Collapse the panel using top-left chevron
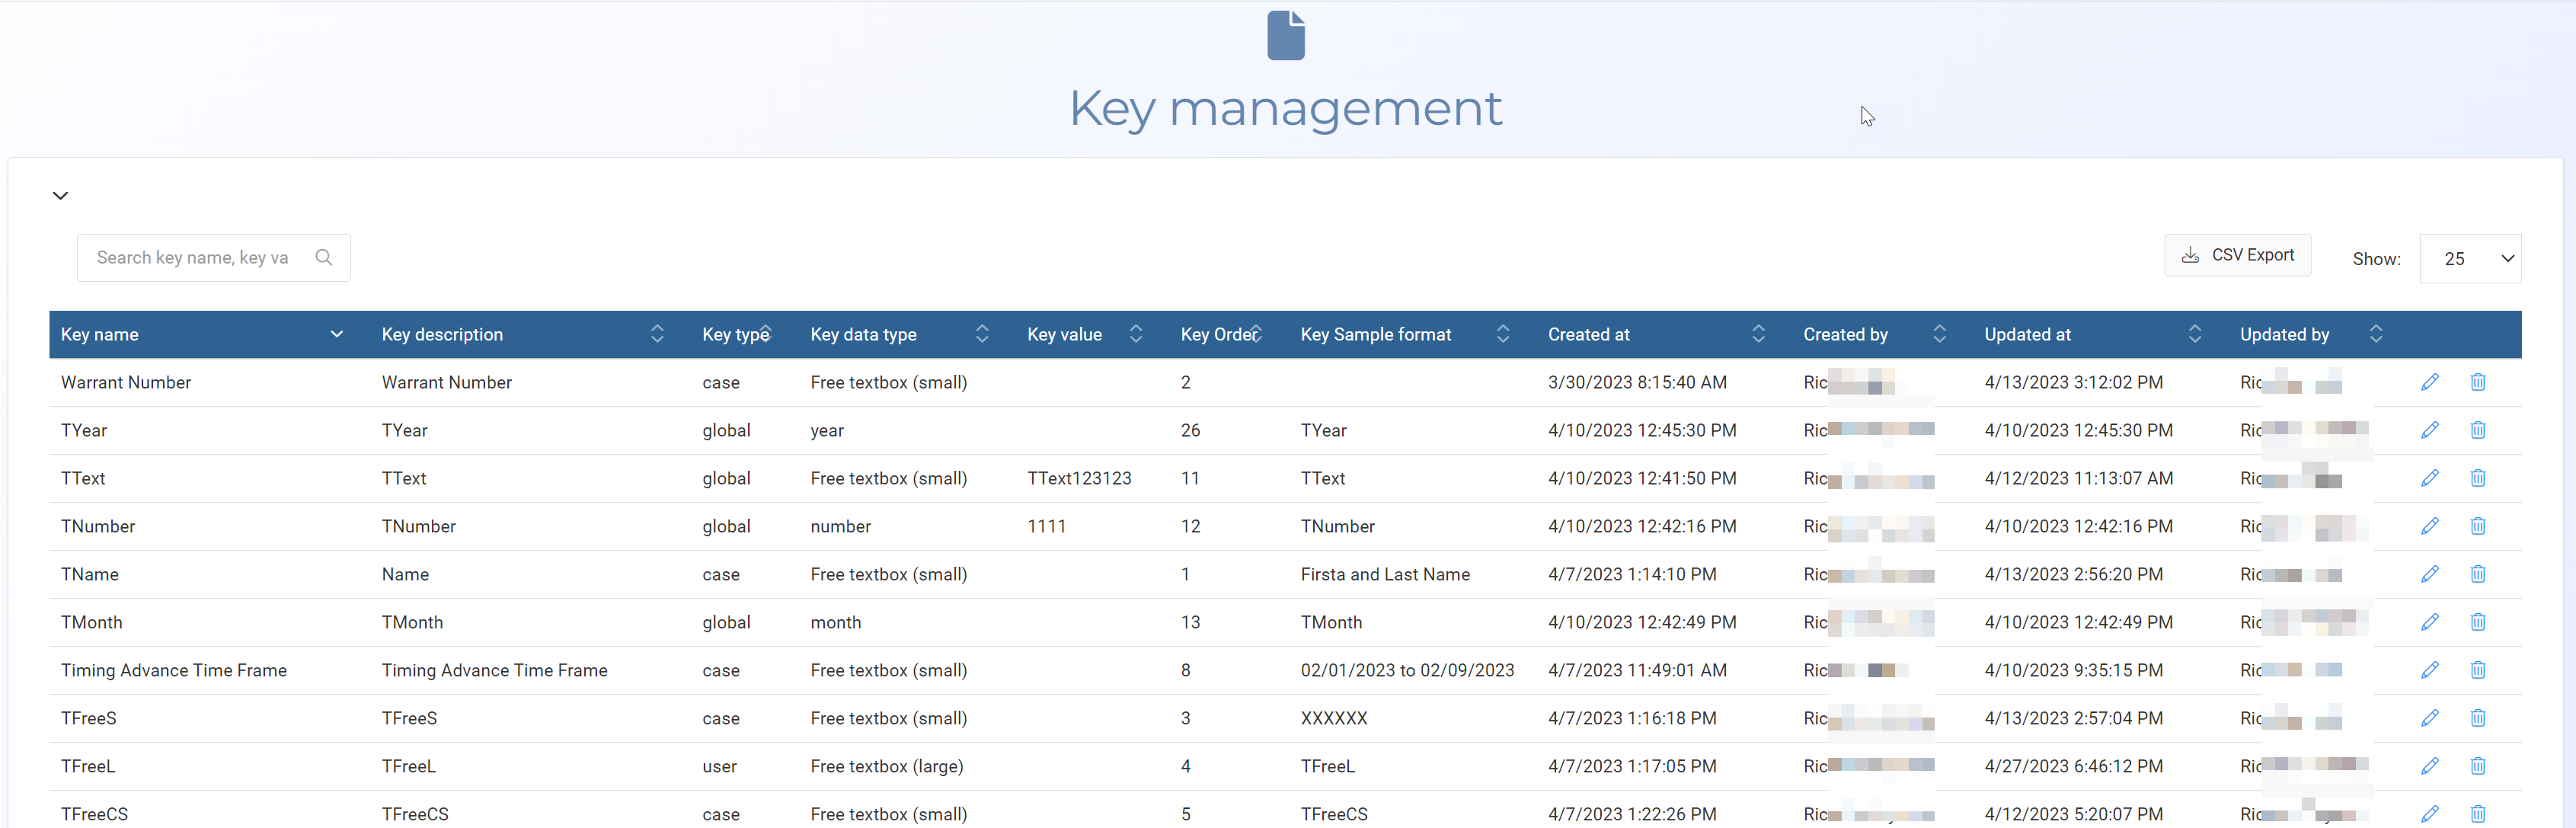The image size is (2576, 828). [61, 196]
